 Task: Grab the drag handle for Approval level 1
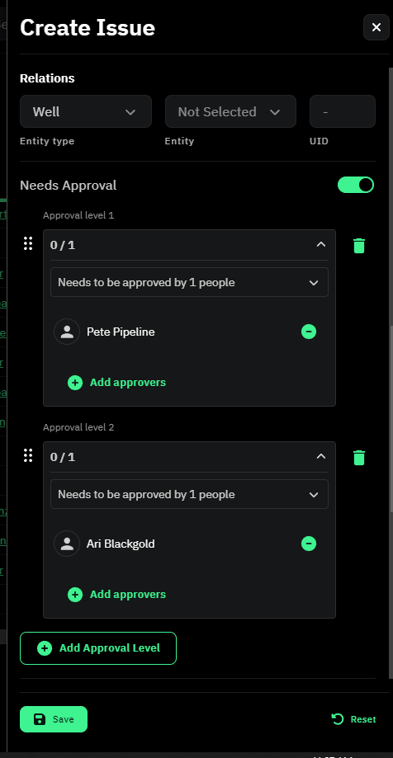(28, 244)
